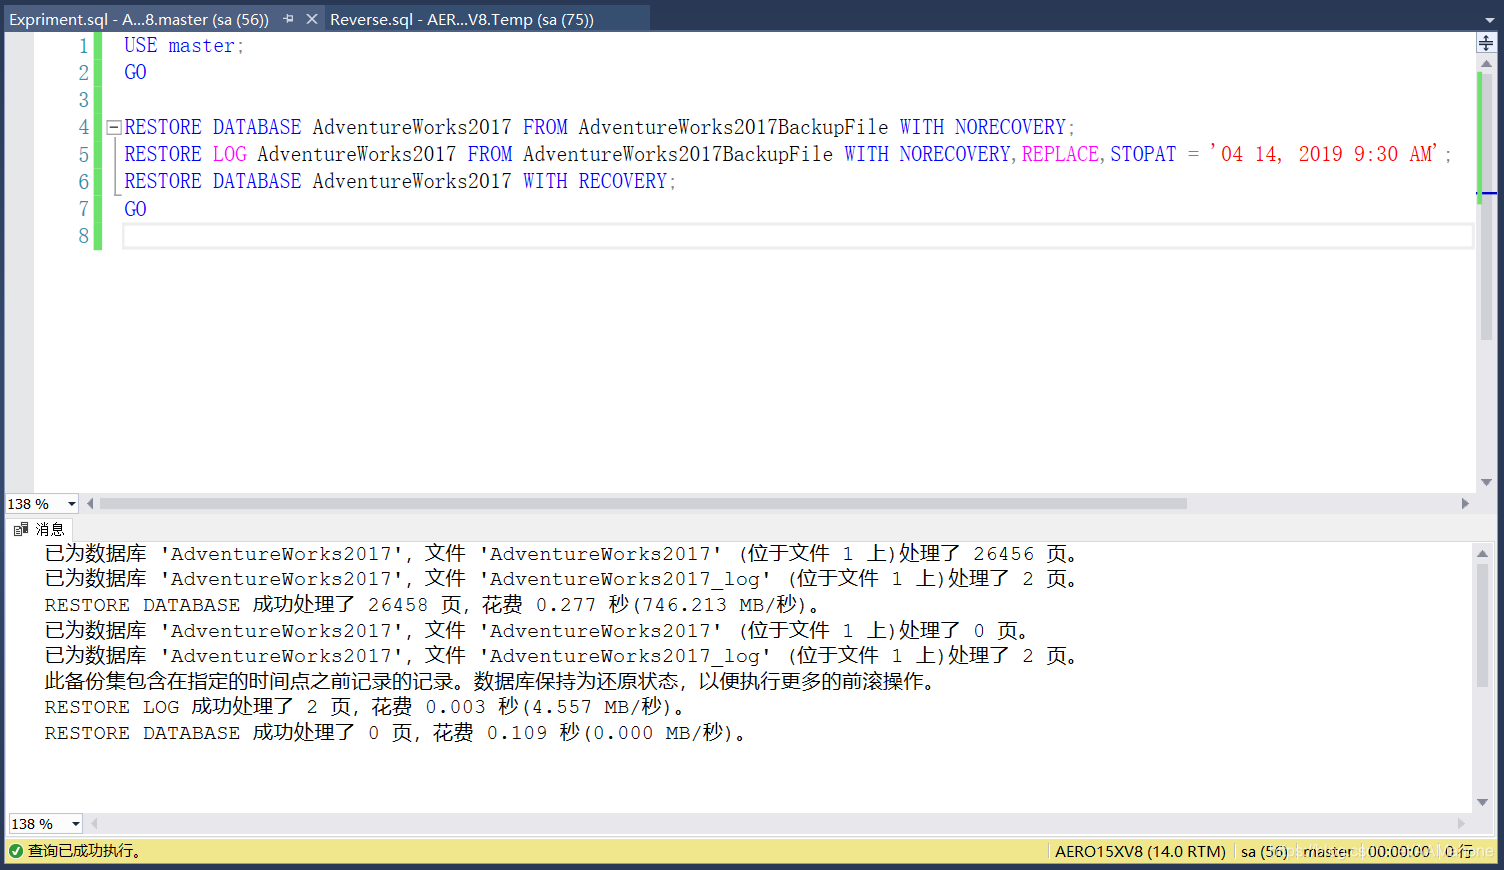Click RESTORE DATABASE WITH RECOVERY line 6

coord(400,182)
